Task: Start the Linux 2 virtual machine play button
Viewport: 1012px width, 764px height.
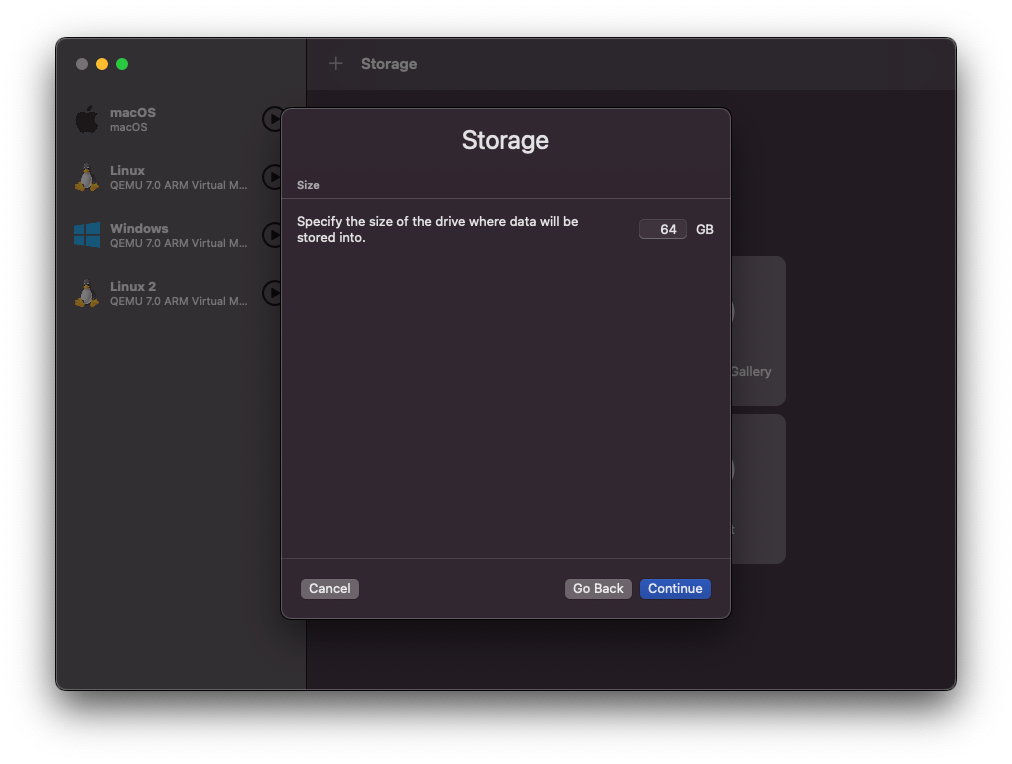Action: coord(272,293)
